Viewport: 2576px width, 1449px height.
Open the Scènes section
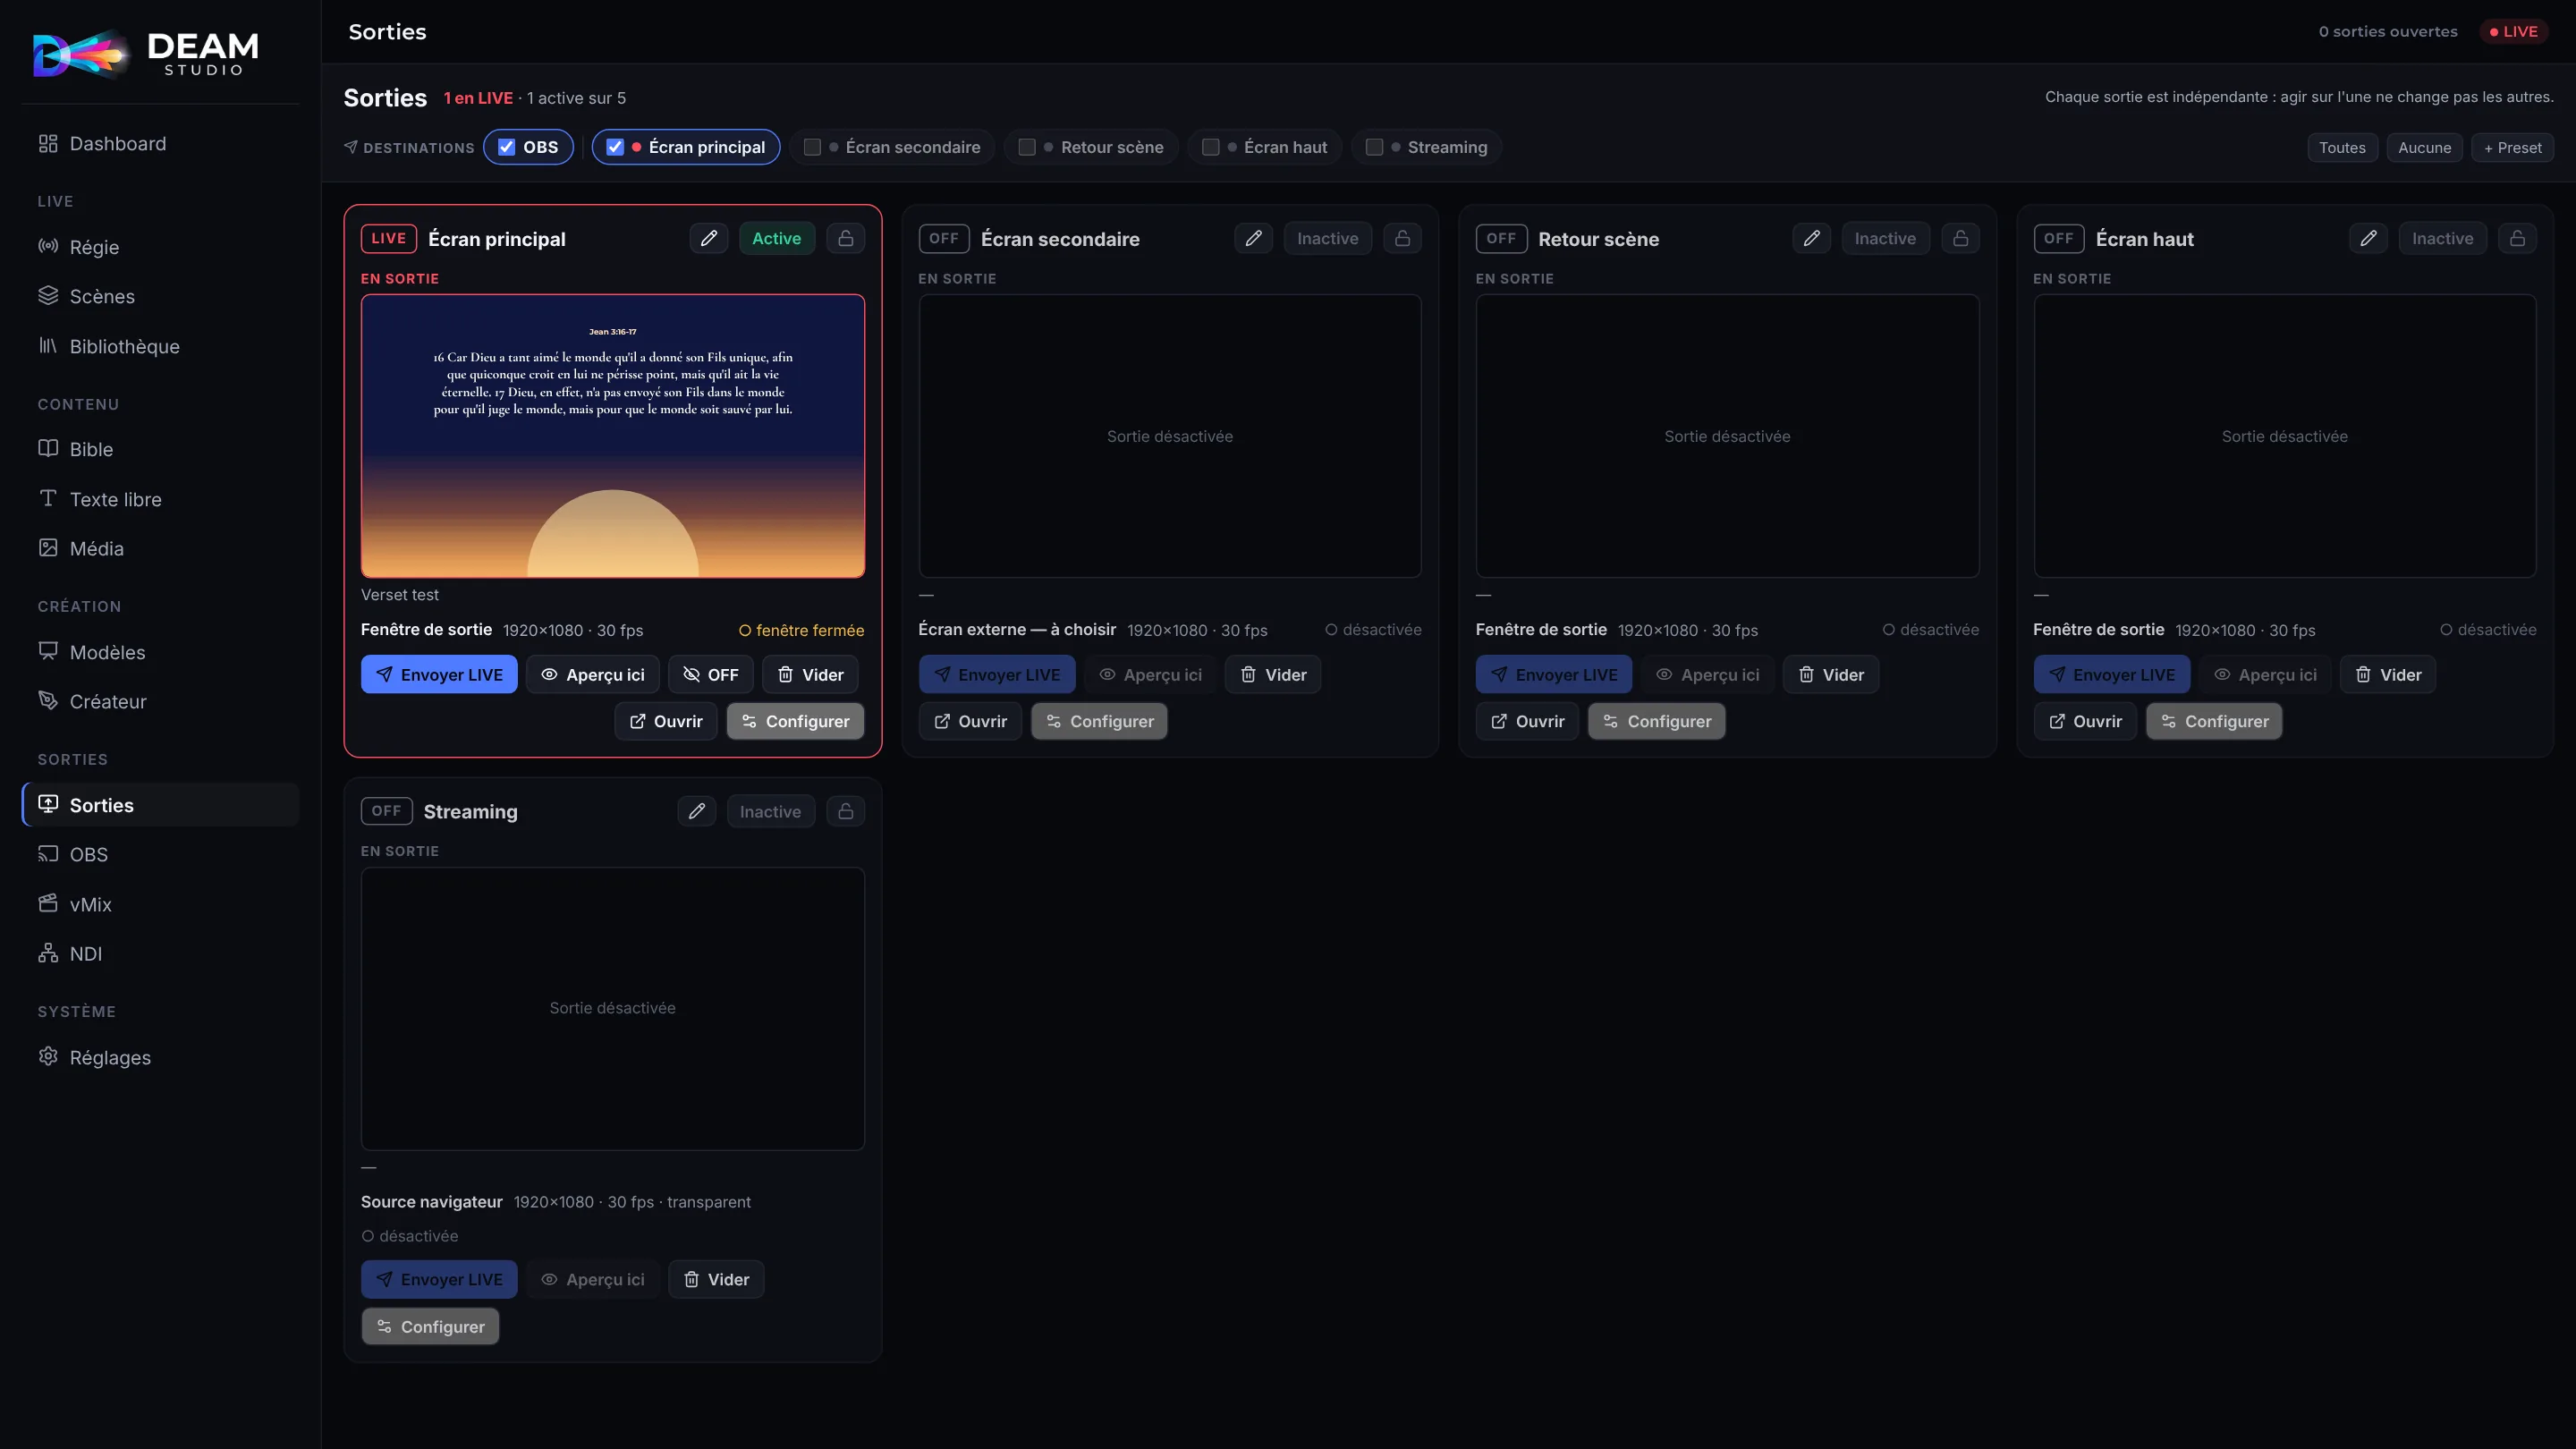[x=160, y=296]
